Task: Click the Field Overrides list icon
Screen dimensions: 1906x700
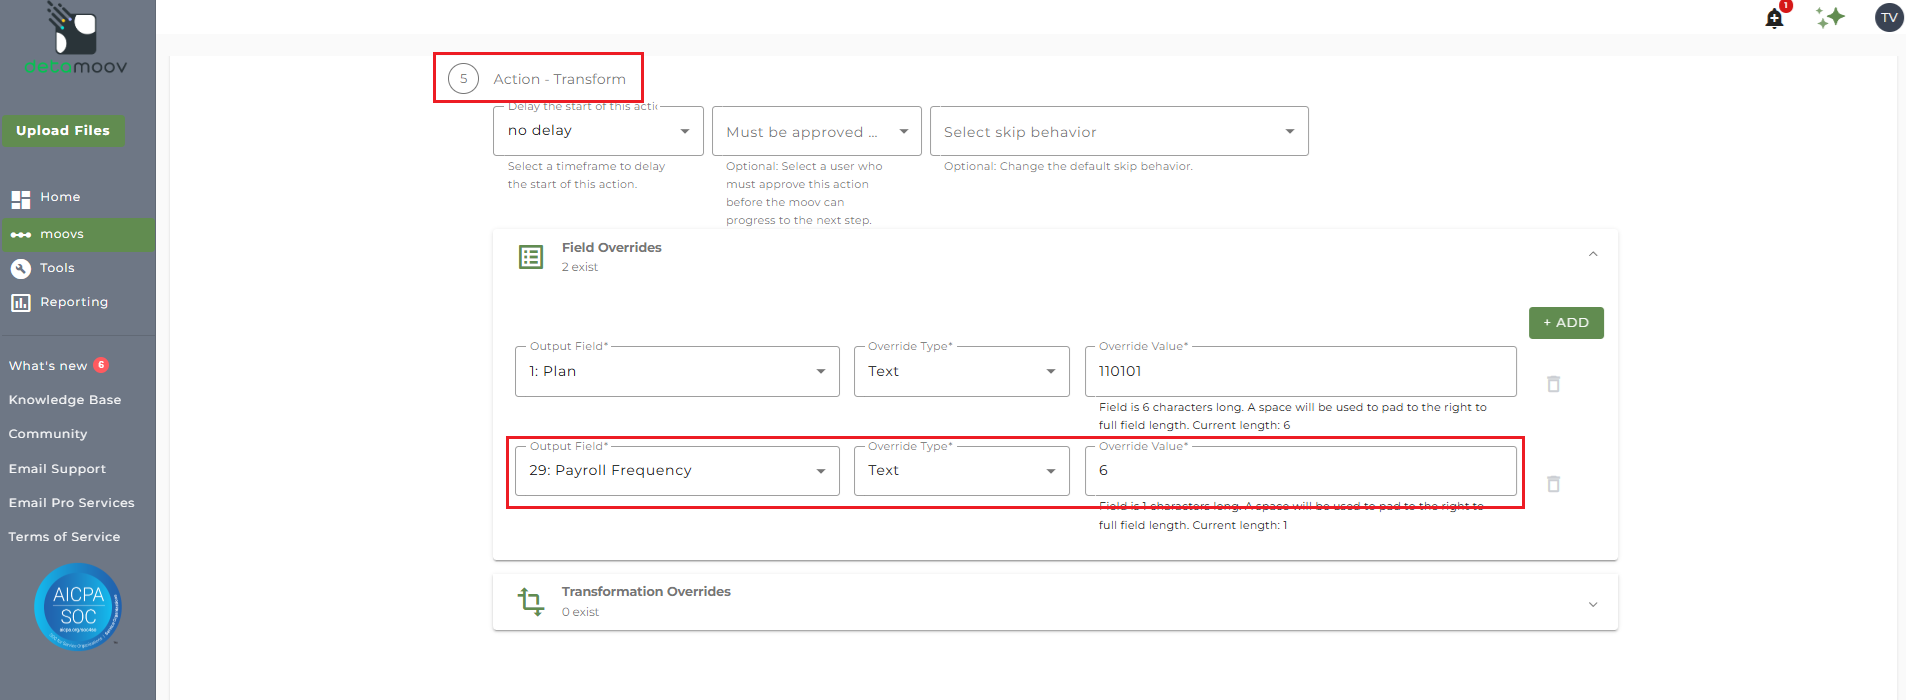Action: click(531, 257)
